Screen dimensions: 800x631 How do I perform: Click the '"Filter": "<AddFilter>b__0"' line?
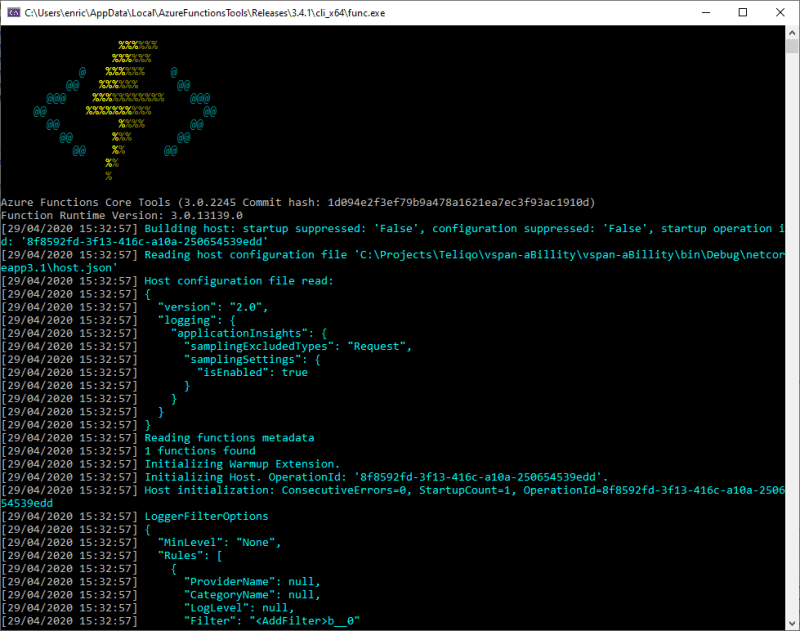[x=181, y=621]
